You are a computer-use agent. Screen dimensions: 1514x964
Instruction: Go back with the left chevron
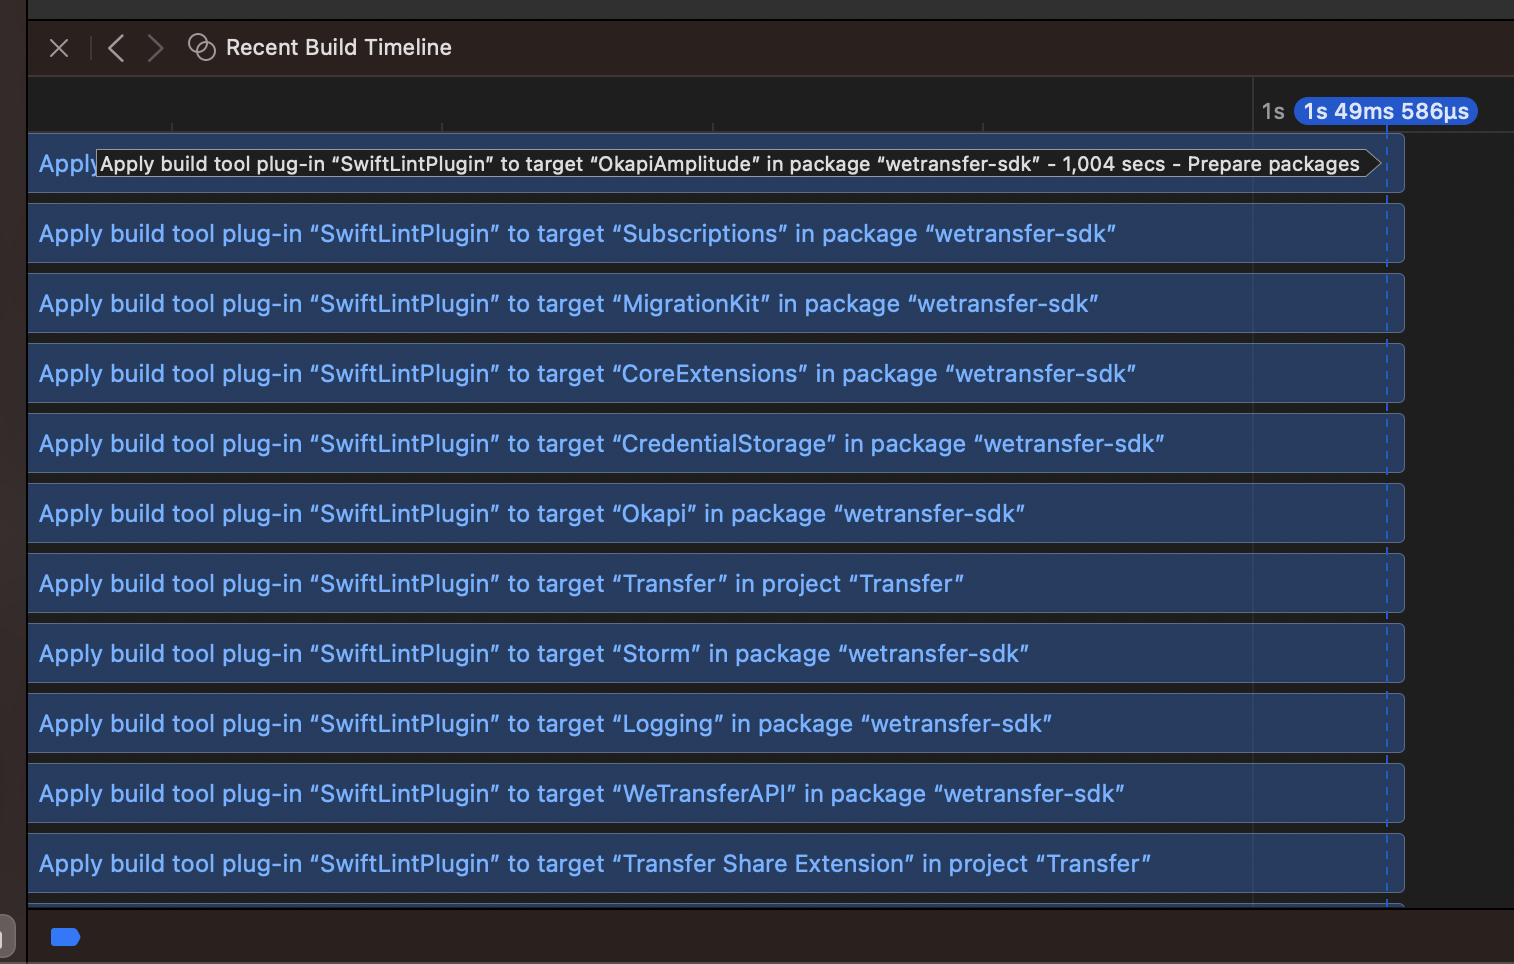pos(116,48)
